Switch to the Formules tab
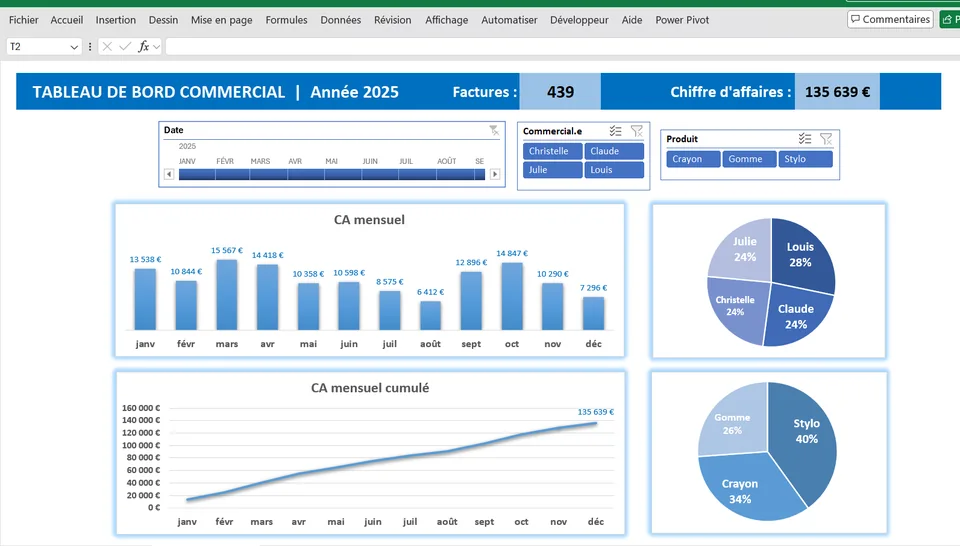Screen dimensions: 960x546 pos(287,20)
